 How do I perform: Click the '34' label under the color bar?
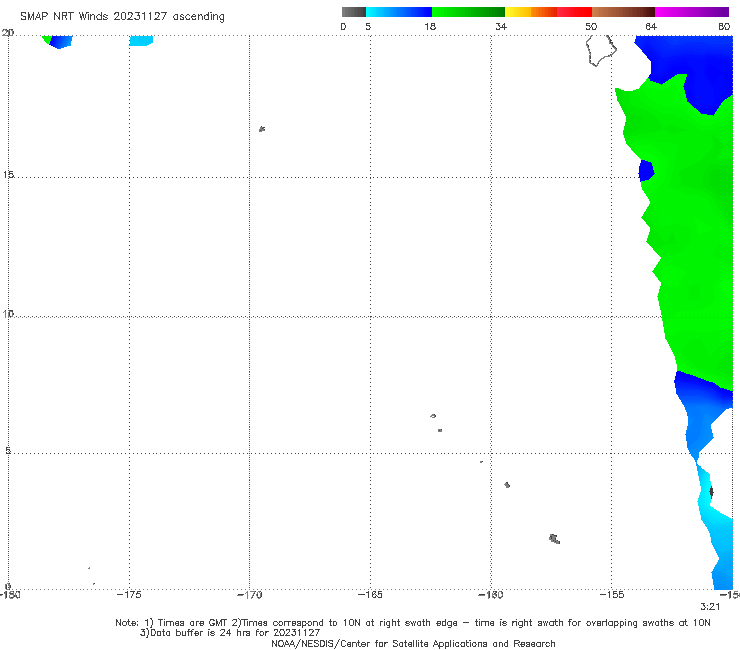point(501,26)
